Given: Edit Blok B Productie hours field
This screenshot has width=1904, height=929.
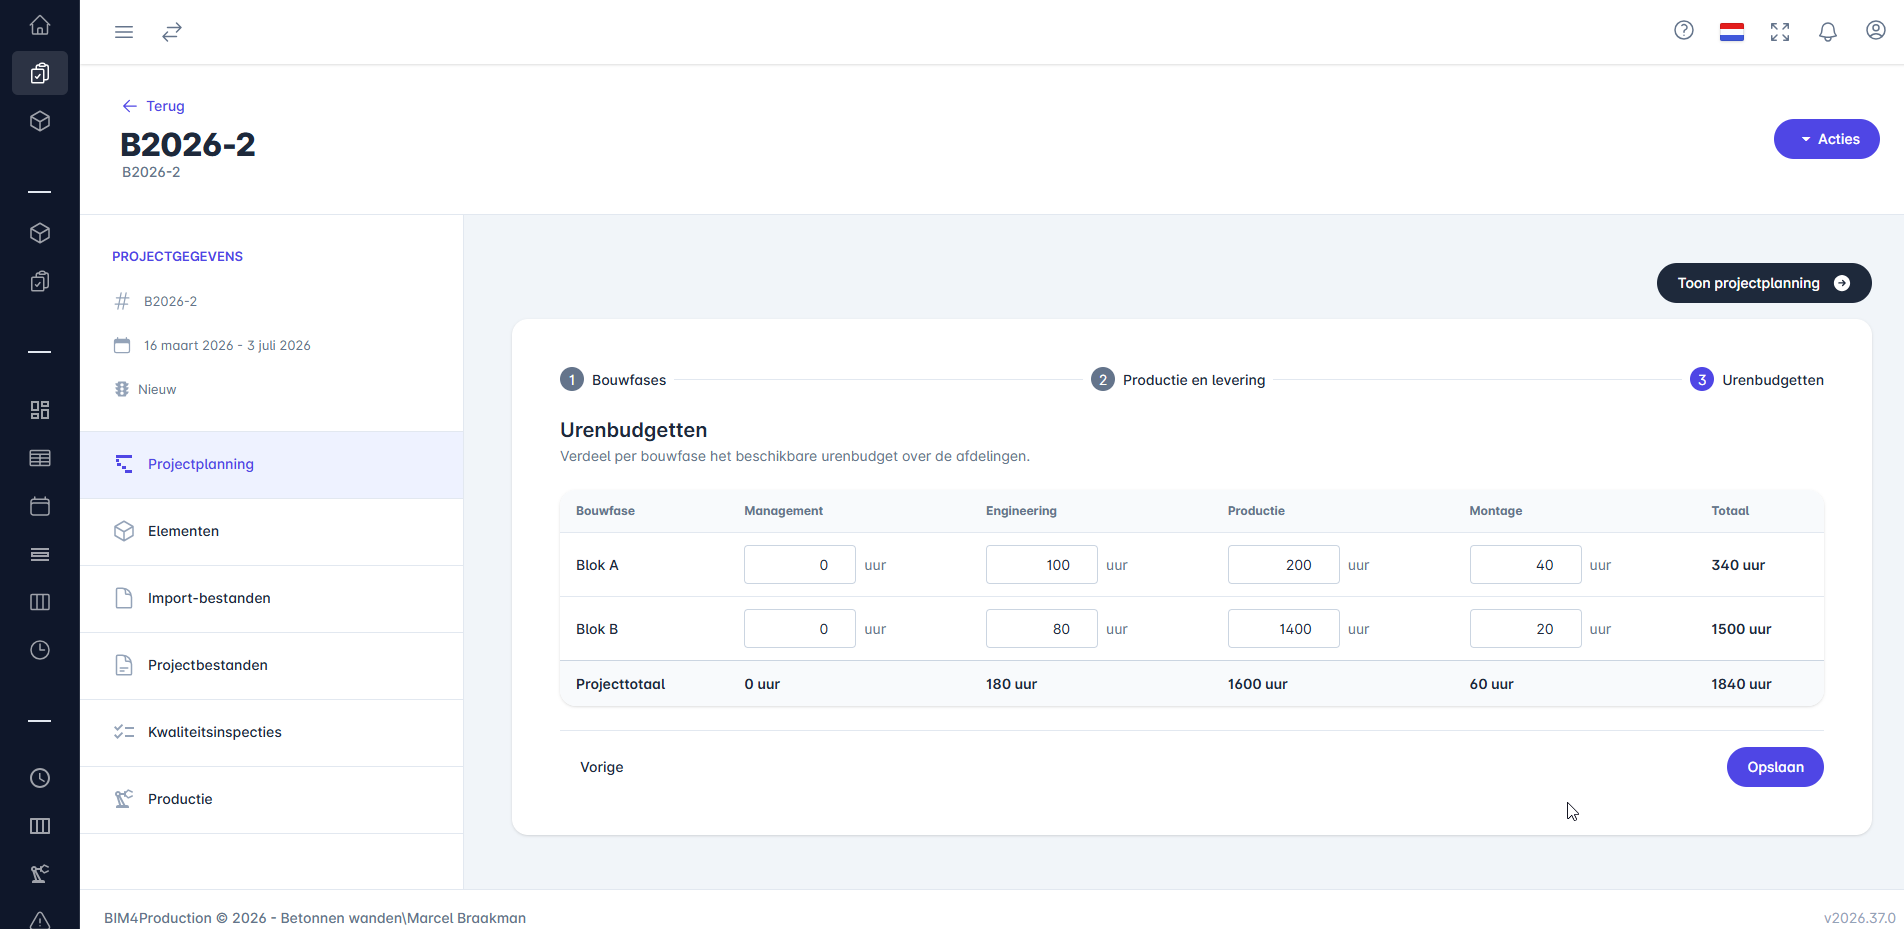Looking at the screenshot, I should [x=1284, y=629].
